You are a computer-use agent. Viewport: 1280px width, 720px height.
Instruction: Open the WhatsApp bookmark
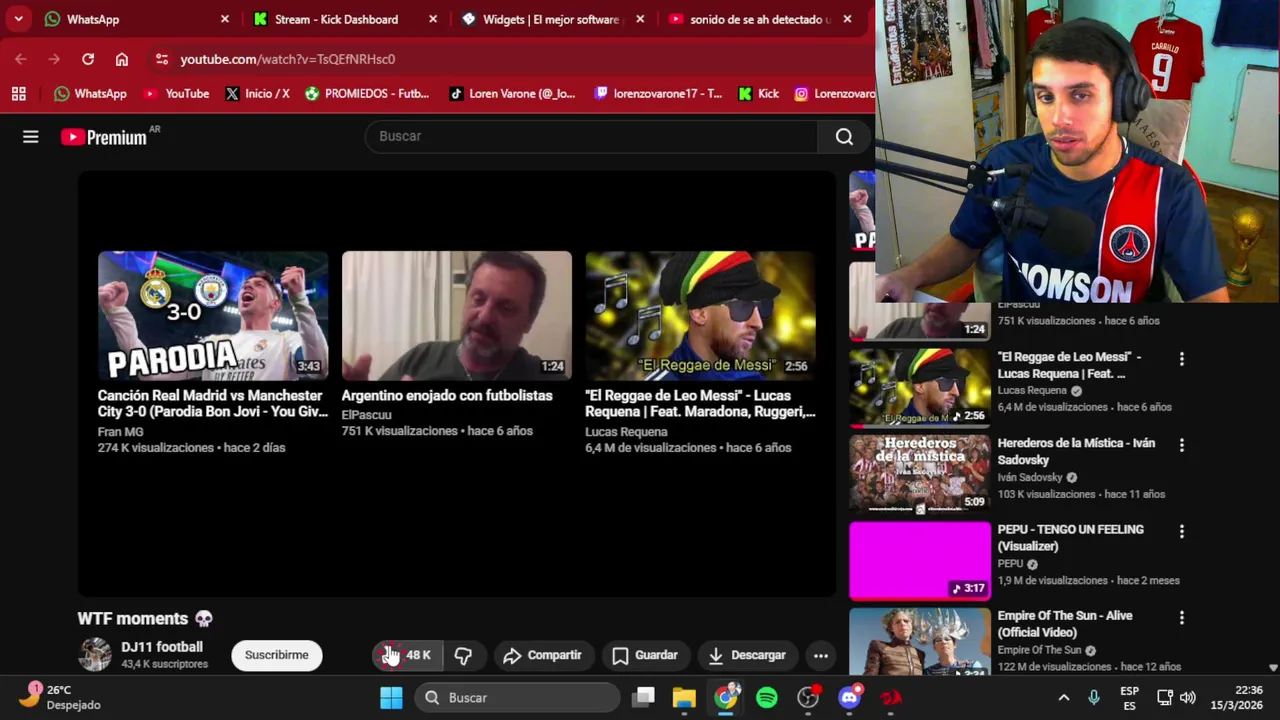click(x=90, y=94)
